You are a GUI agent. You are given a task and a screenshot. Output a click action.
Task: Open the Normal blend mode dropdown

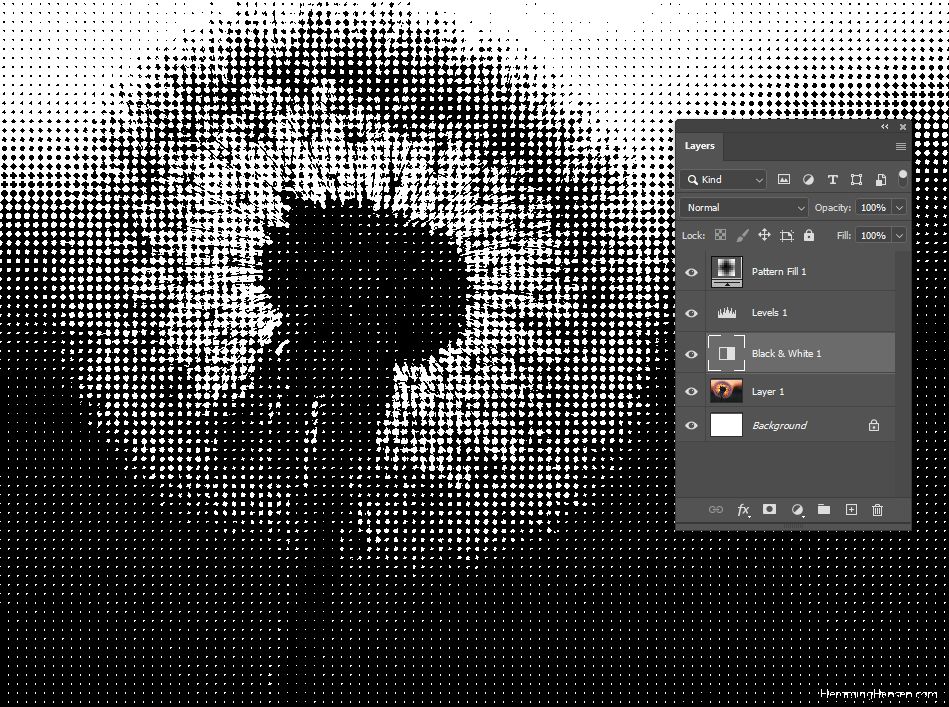pyautogui.click(x=744, y=208)
